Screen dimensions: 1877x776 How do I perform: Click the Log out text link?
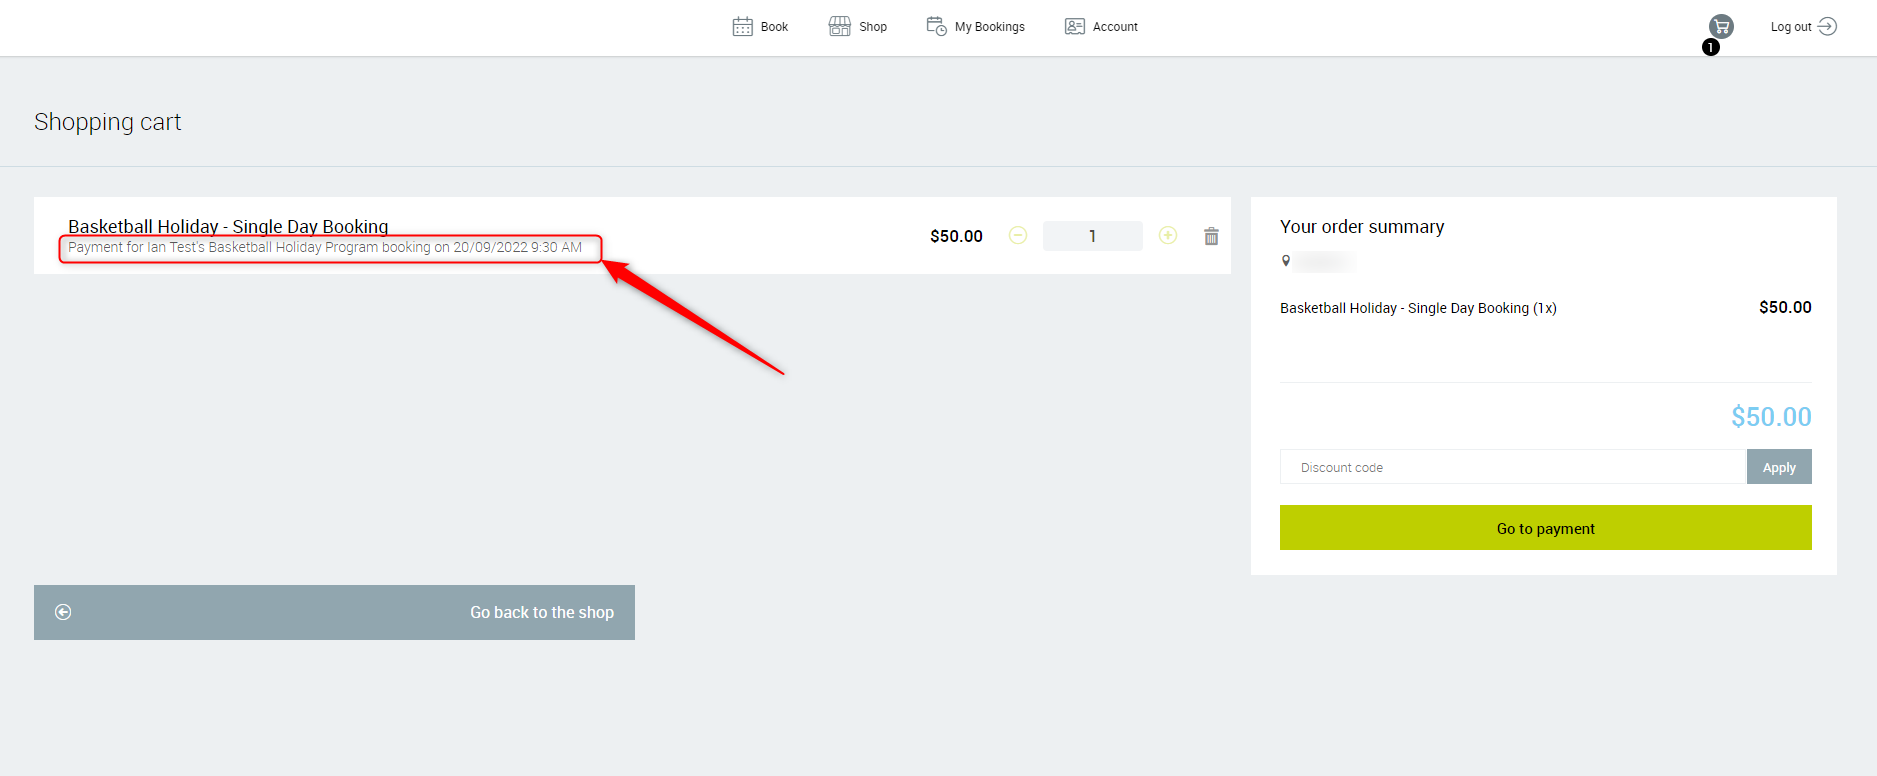1790,27
